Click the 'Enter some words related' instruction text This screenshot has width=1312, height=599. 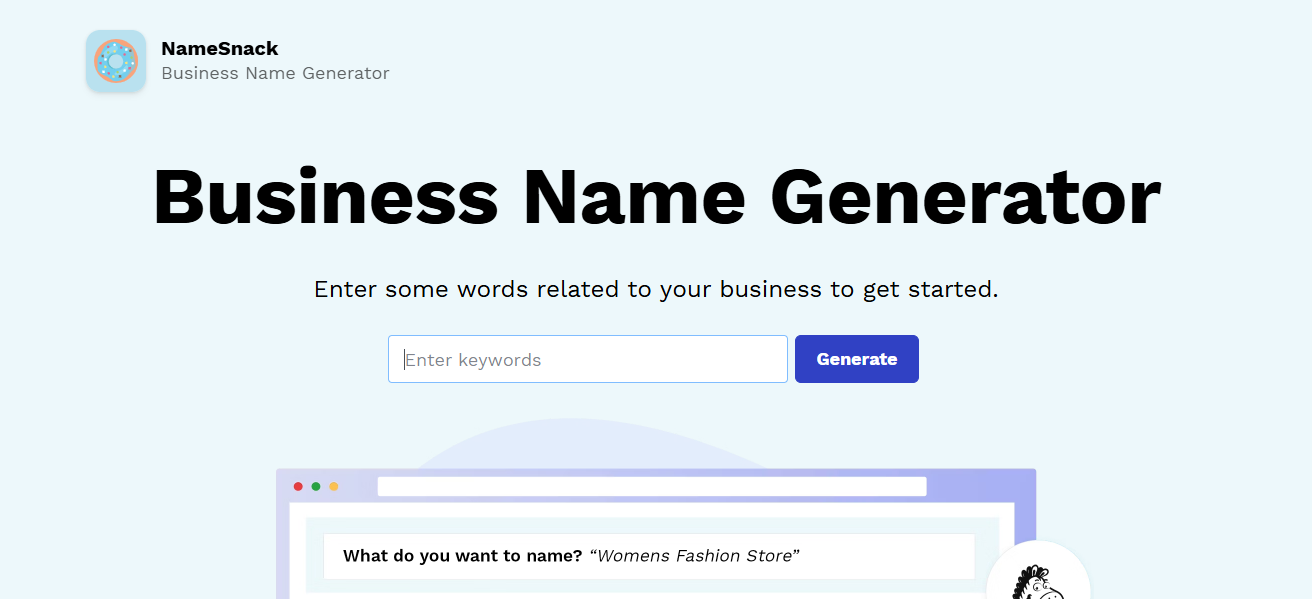pos(656,290)
